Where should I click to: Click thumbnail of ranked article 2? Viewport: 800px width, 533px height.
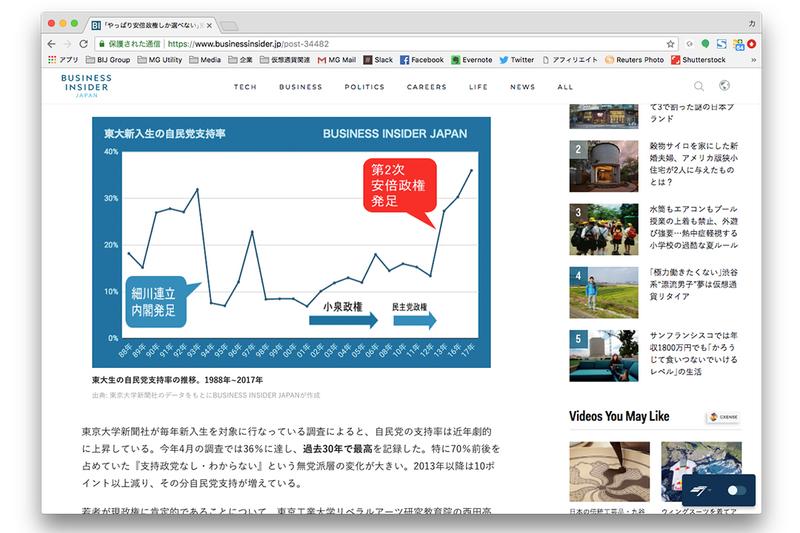pos(604,166)
